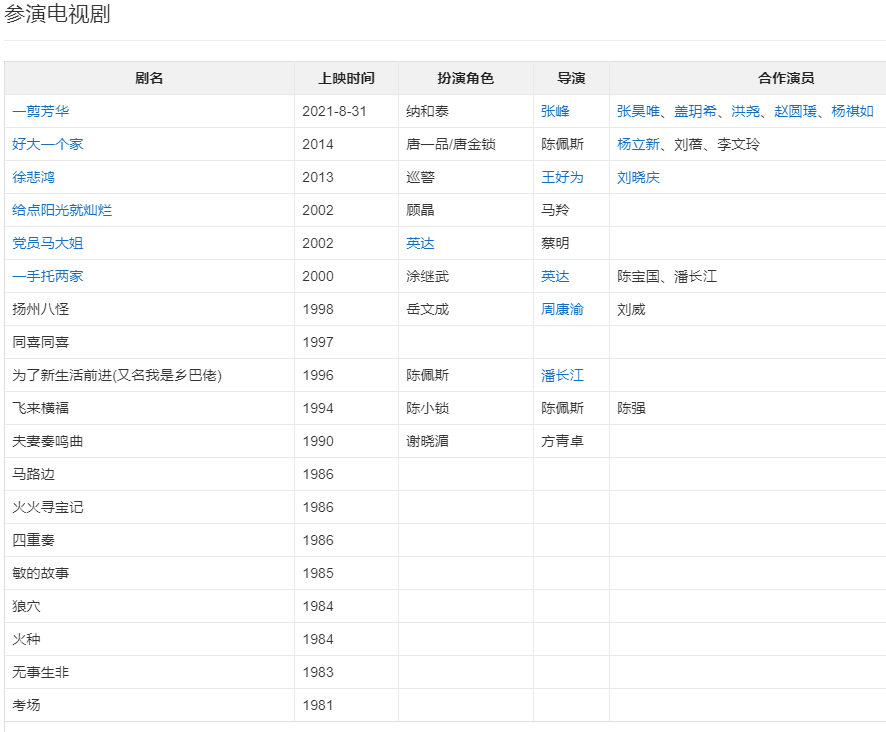Select the role 谢晓湄
This screenshot has width=886, height=732.
pyautogui.click(x=427, y=441)
